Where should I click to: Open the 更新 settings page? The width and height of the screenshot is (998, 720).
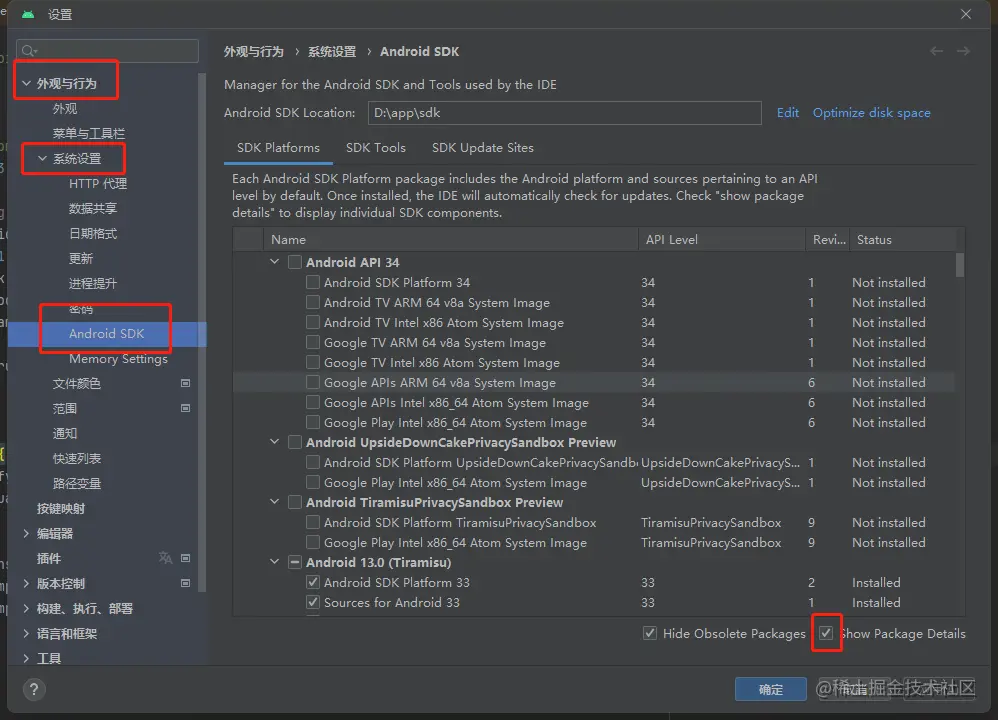click(x=81, y=258)
